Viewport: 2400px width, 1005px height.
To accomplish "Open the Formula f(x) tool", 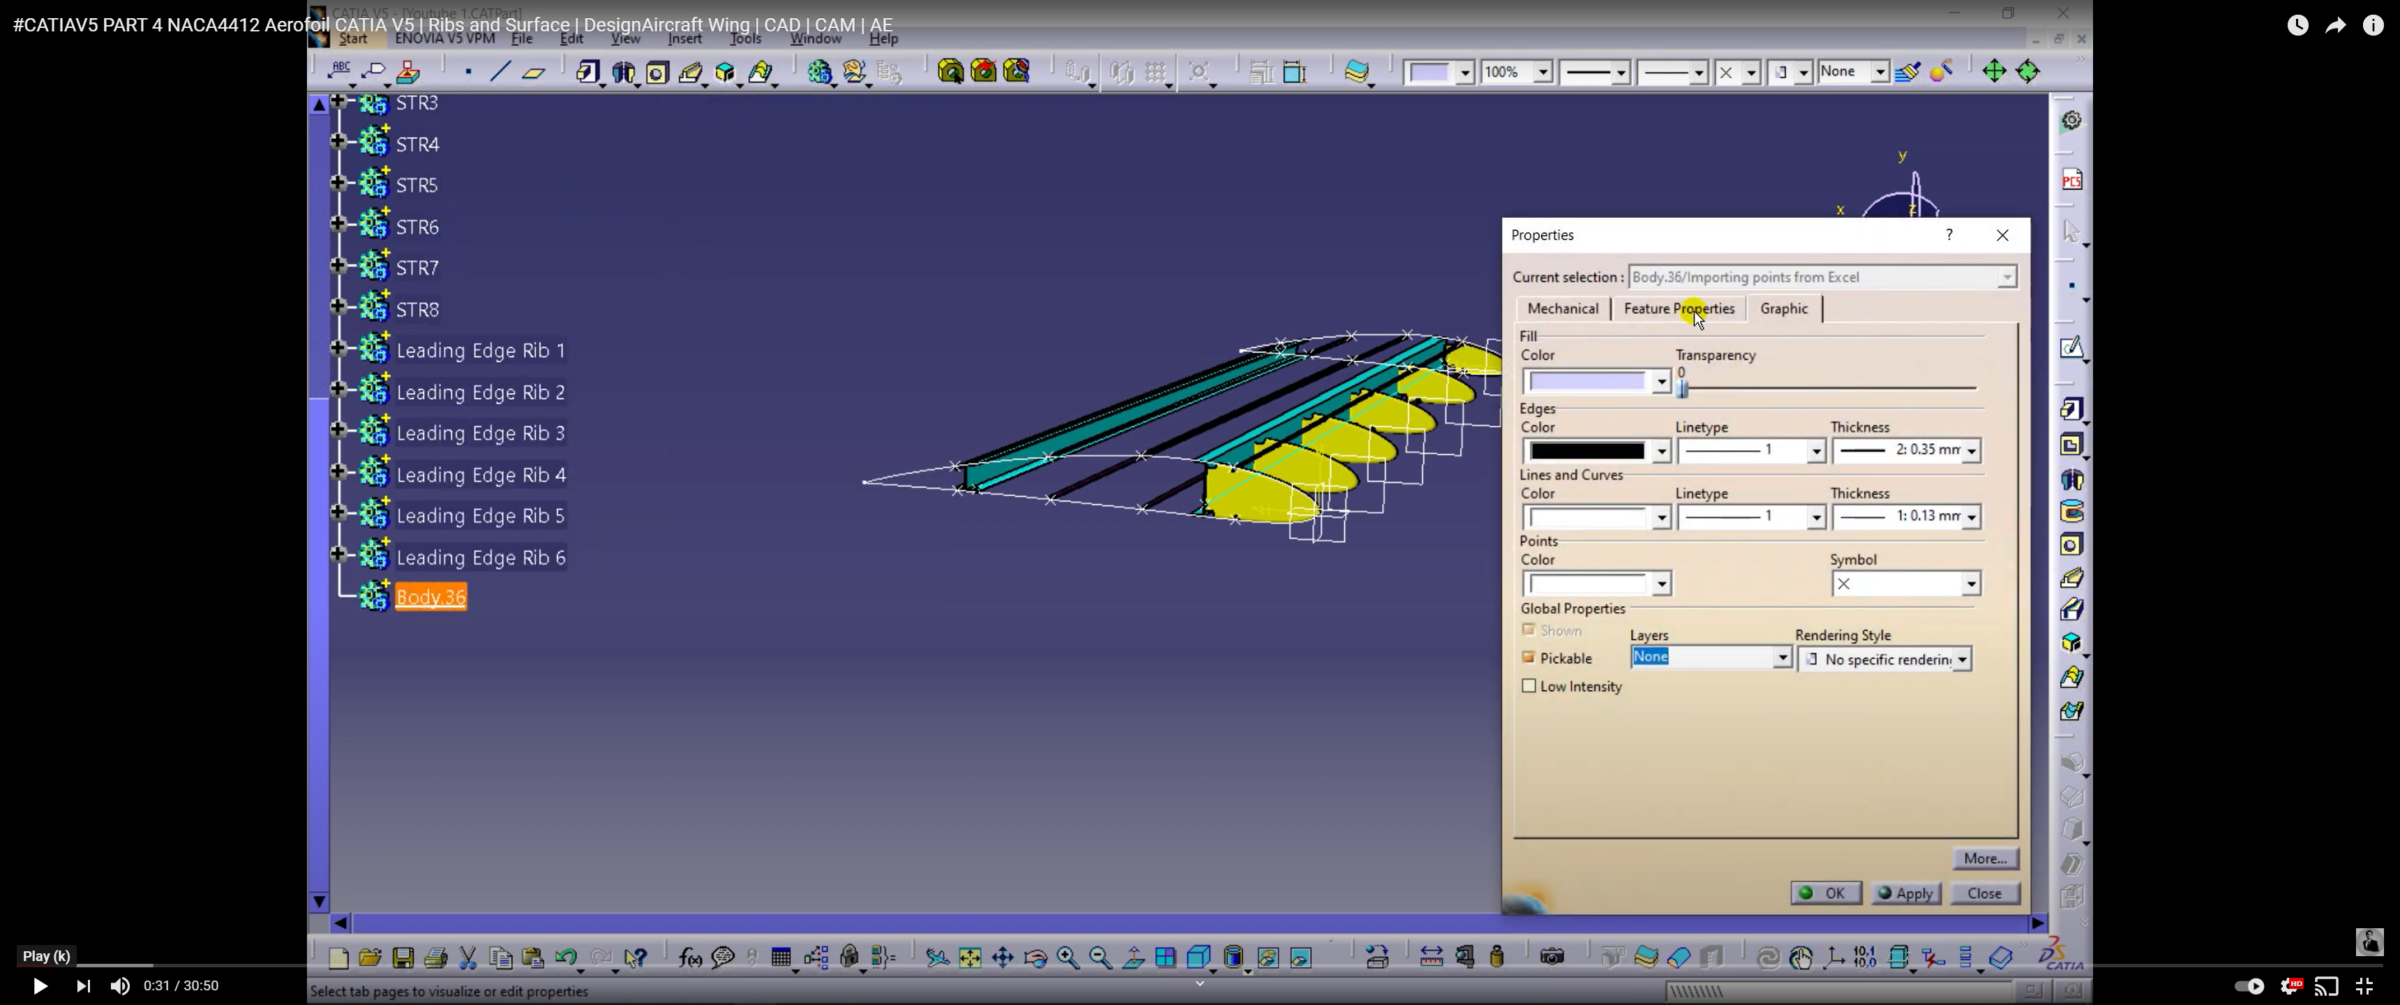I will (690, 958).
